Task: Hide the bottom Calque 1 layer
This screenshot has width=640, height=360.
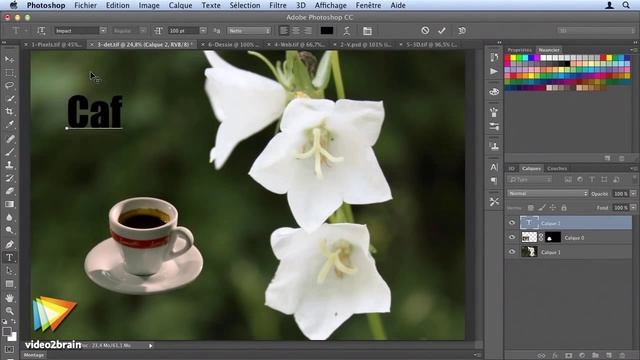Action: (512, 252)
